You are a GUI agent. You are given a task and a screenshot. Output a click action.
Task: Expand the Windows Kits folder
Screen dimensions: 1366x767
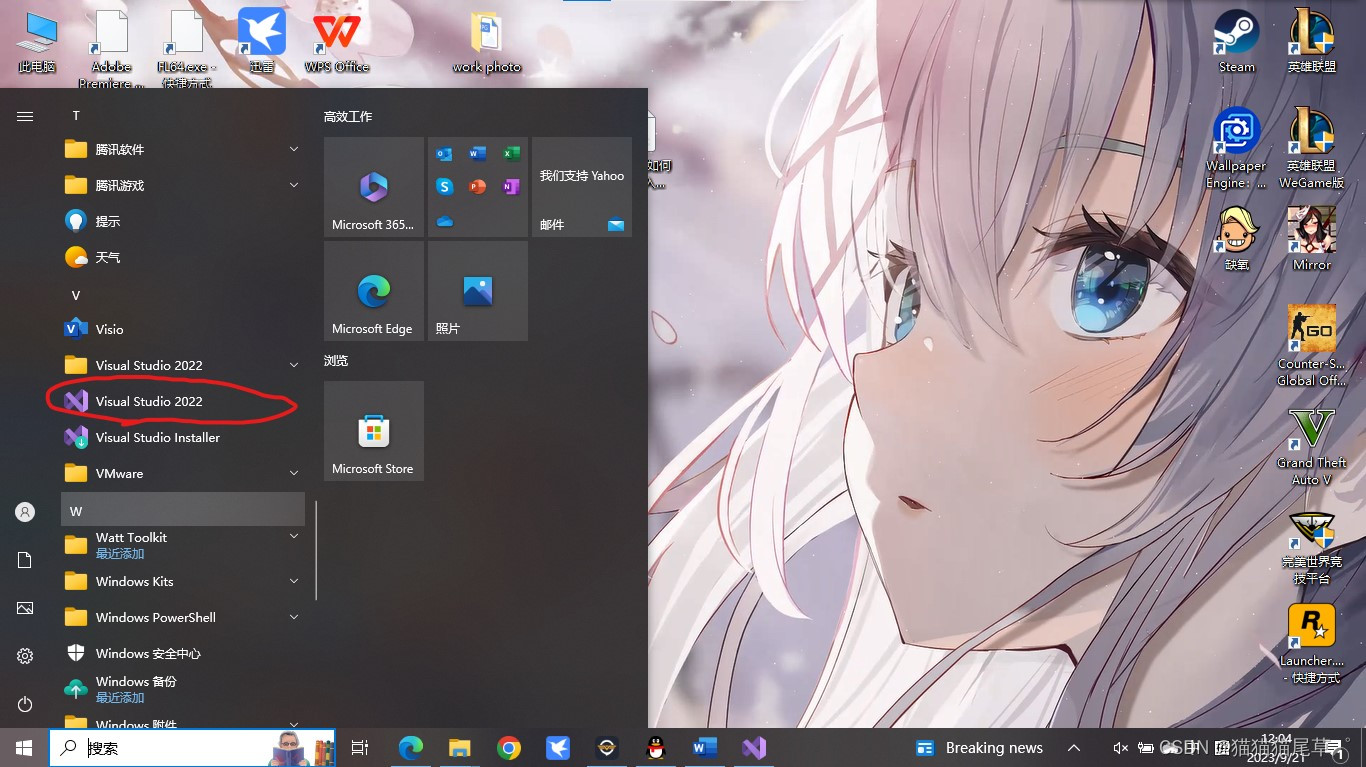pyautogui.click(x=294, y=581)
